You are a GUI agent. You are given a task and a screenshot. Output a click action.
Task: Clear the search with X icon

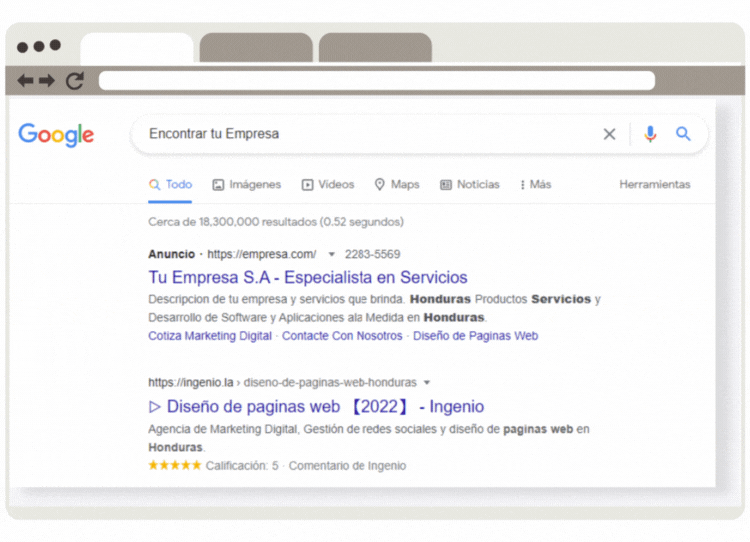pos(609,134)
